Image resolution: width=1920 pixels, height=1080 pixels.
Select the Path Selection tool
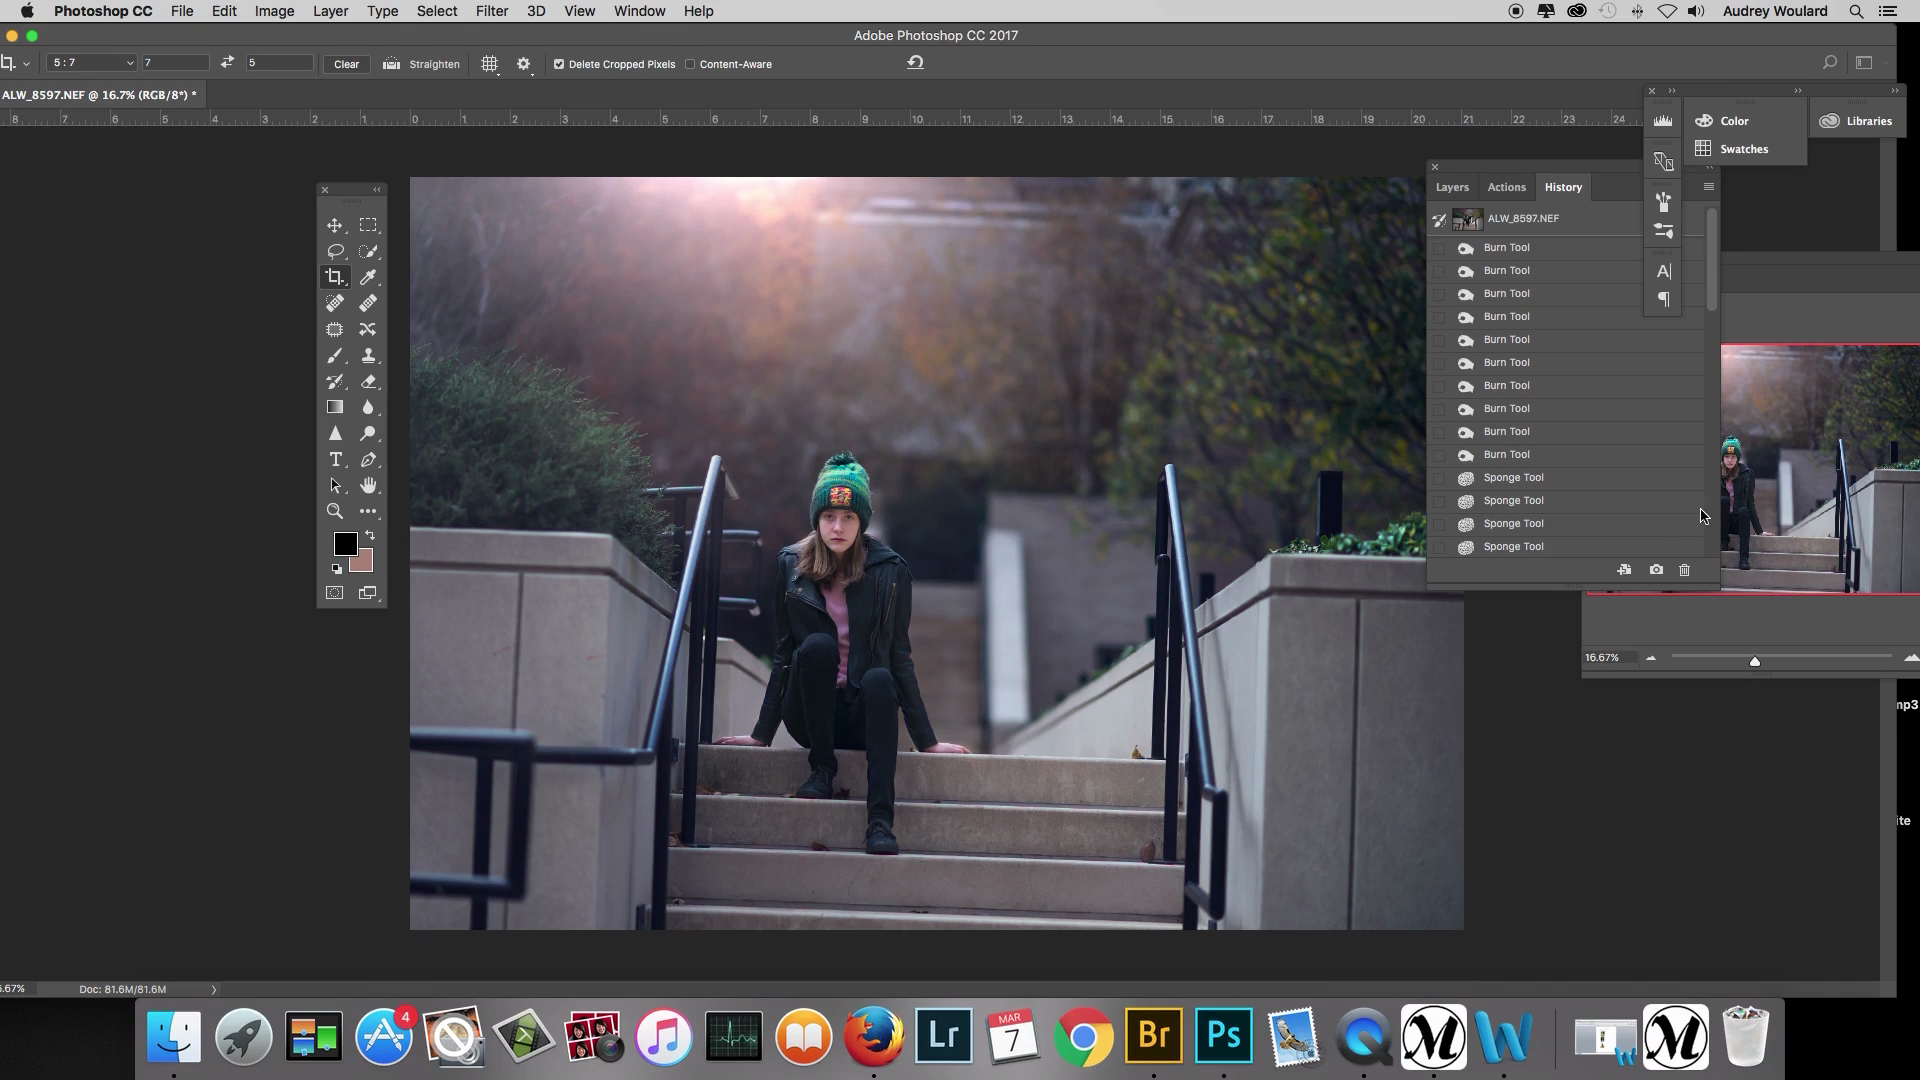335,485
